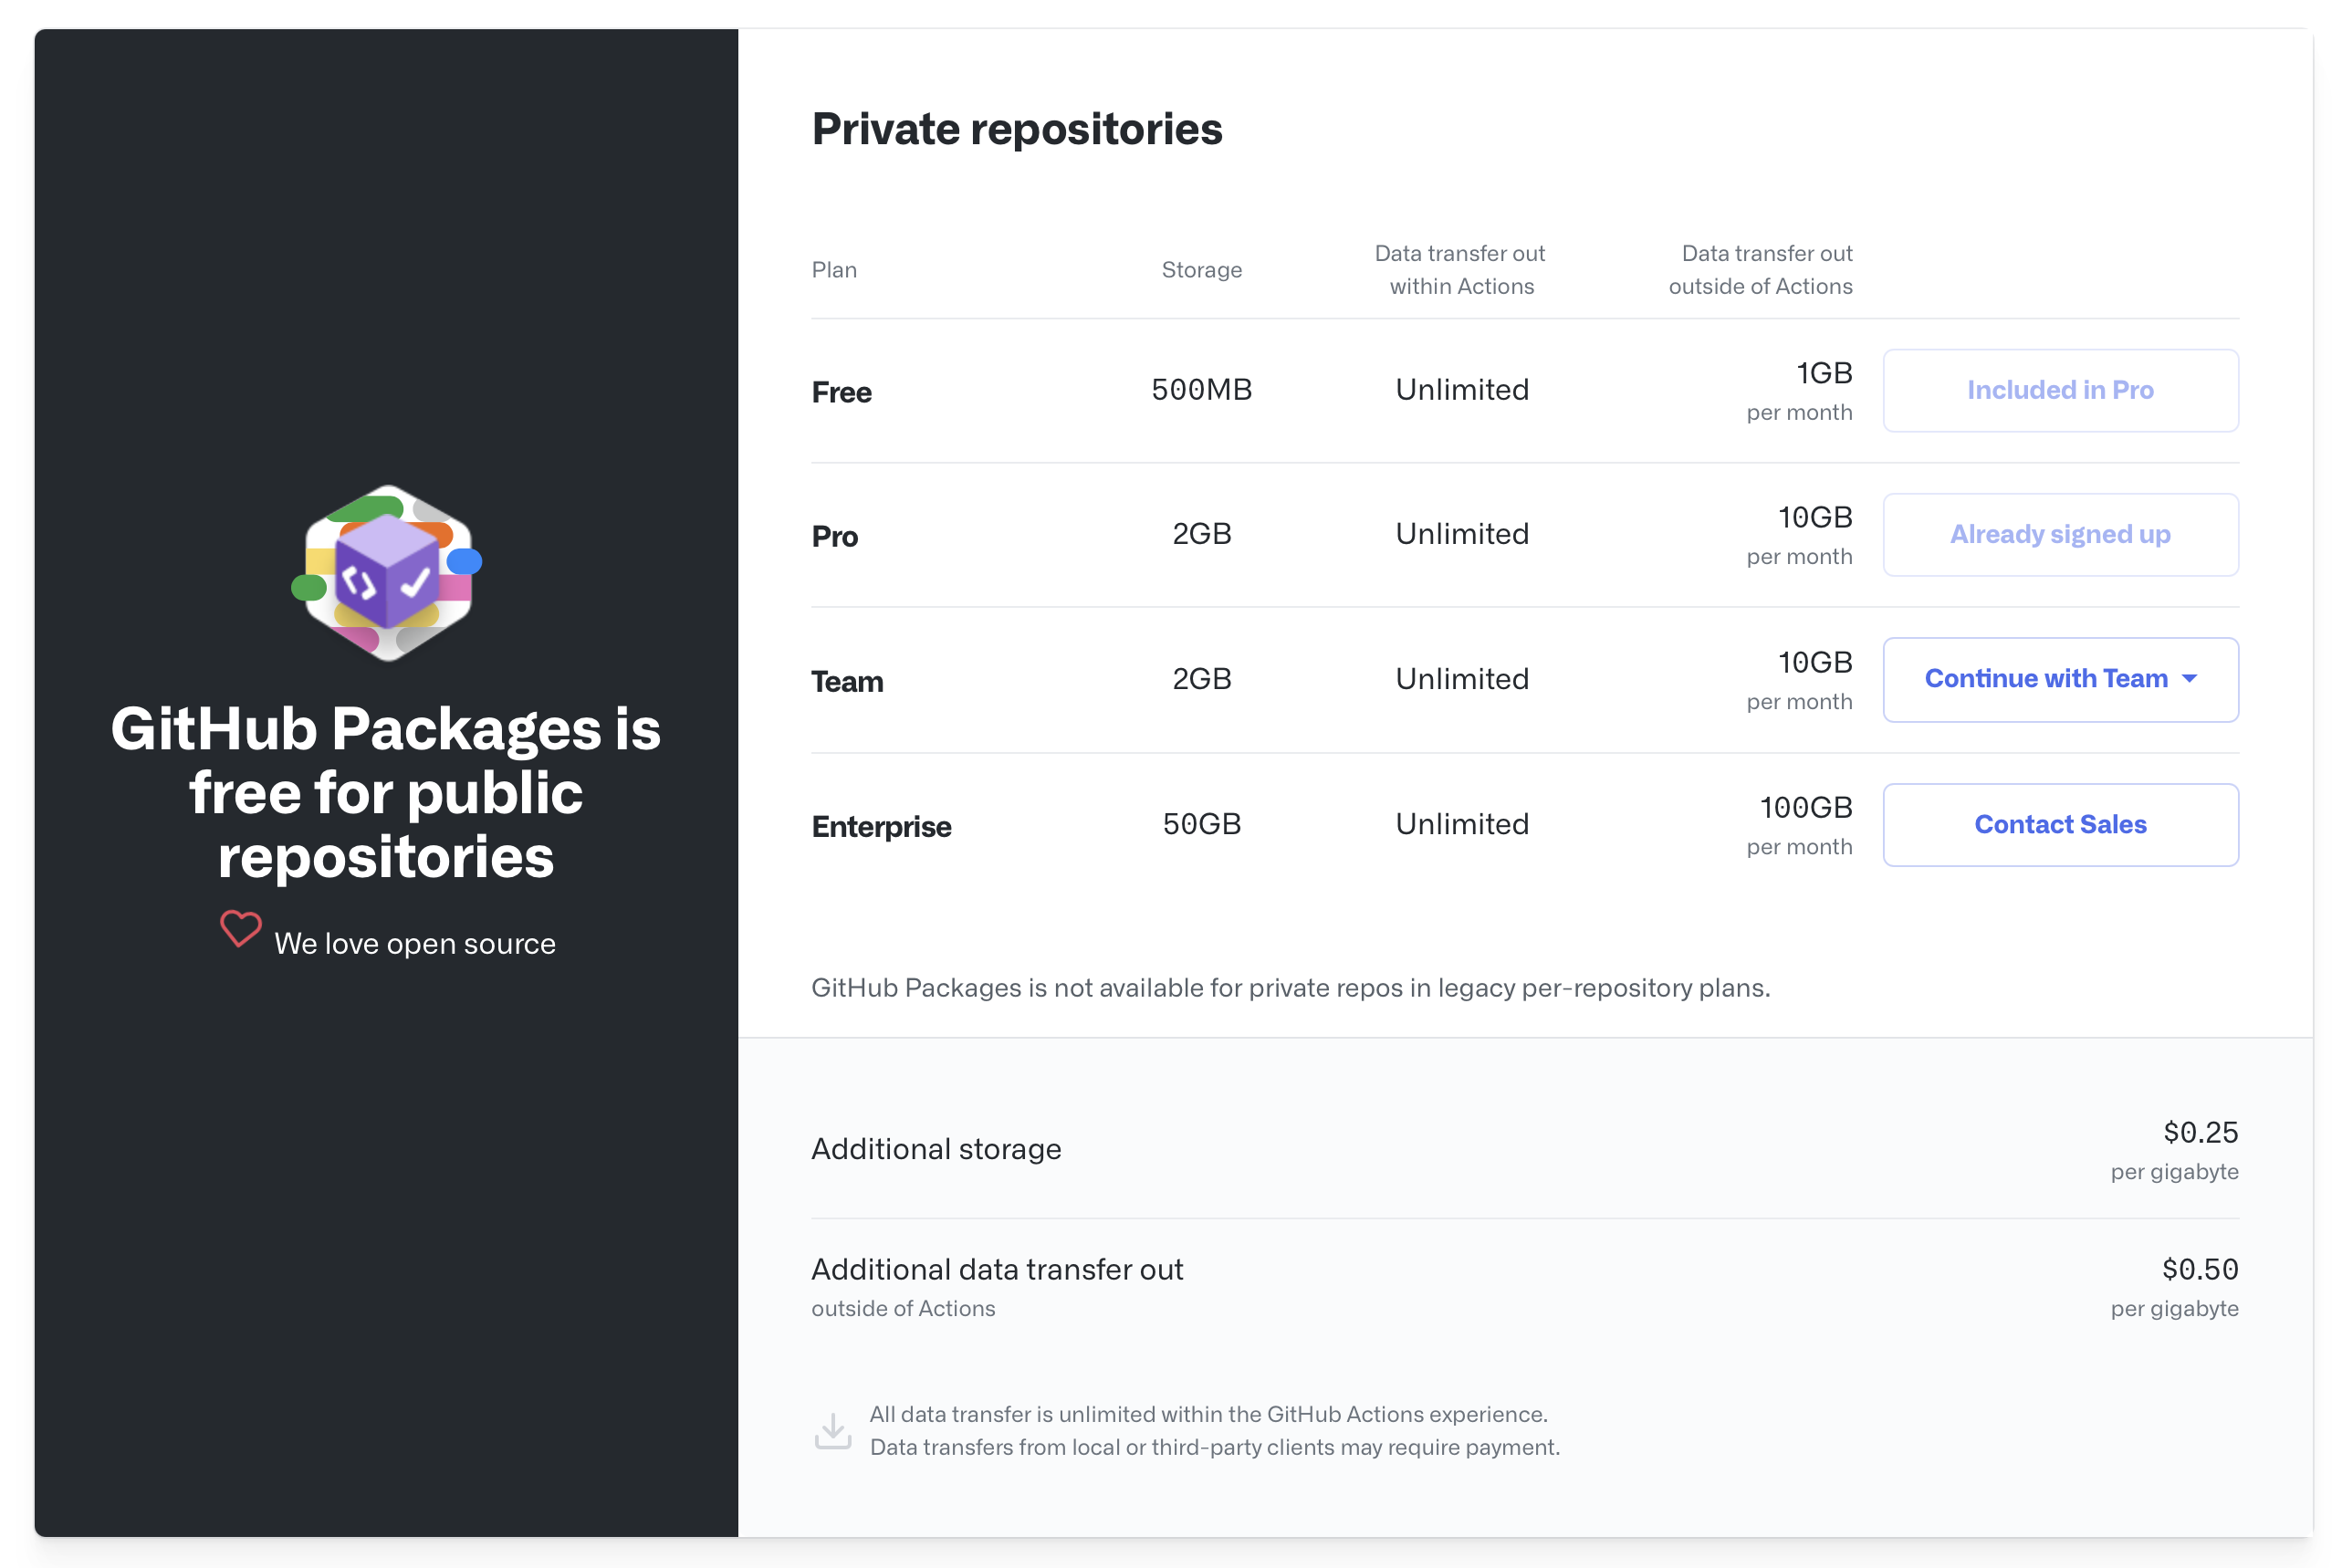Screen dimensions: 2342x1568
Task: Click the red heart icon
Action: 241,929
